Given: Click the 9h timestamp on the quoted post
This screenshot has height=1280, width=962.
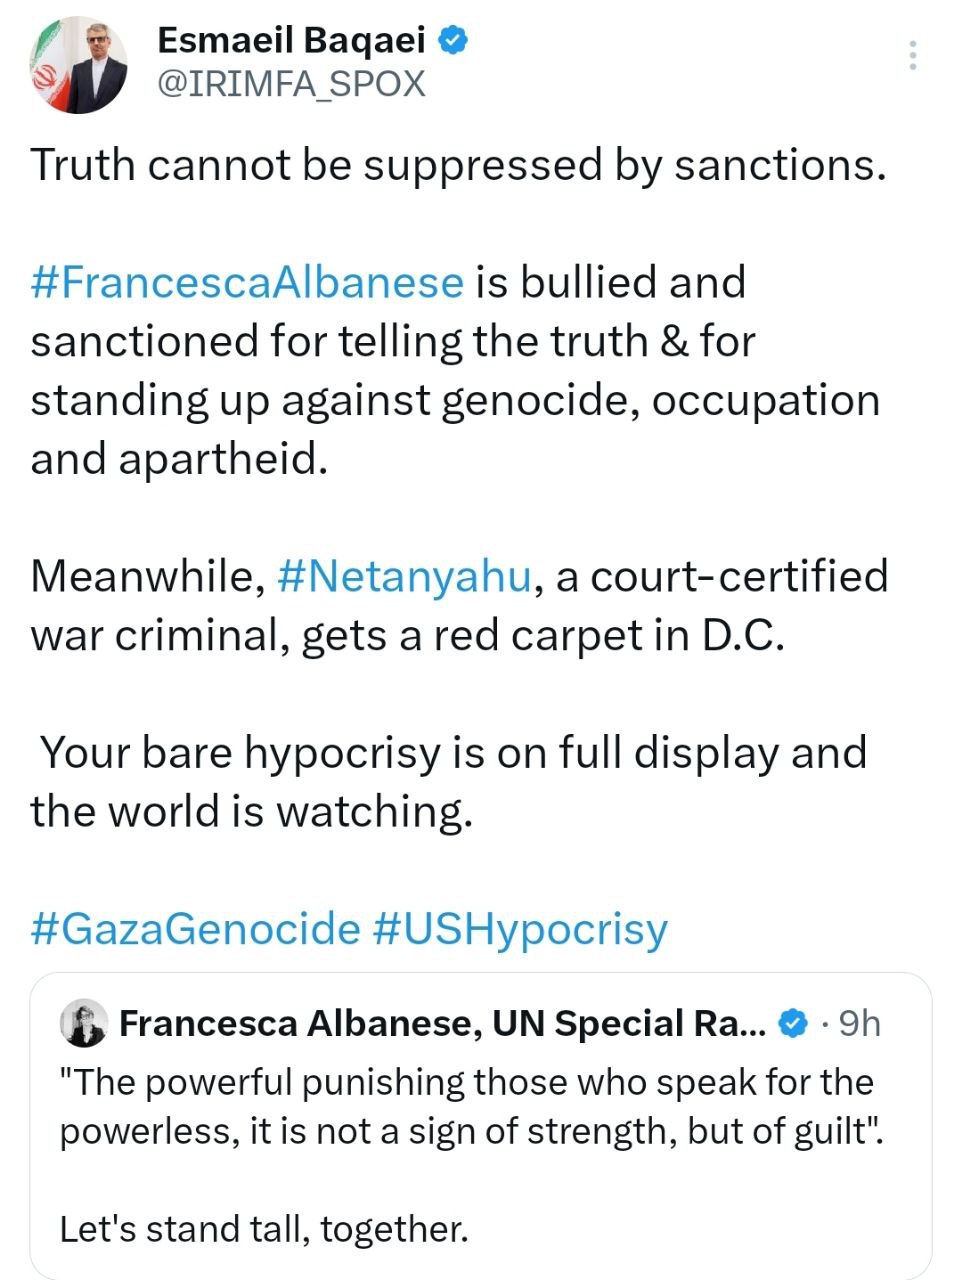Looking at the screenshot, I should click(x=859, y=1023).
